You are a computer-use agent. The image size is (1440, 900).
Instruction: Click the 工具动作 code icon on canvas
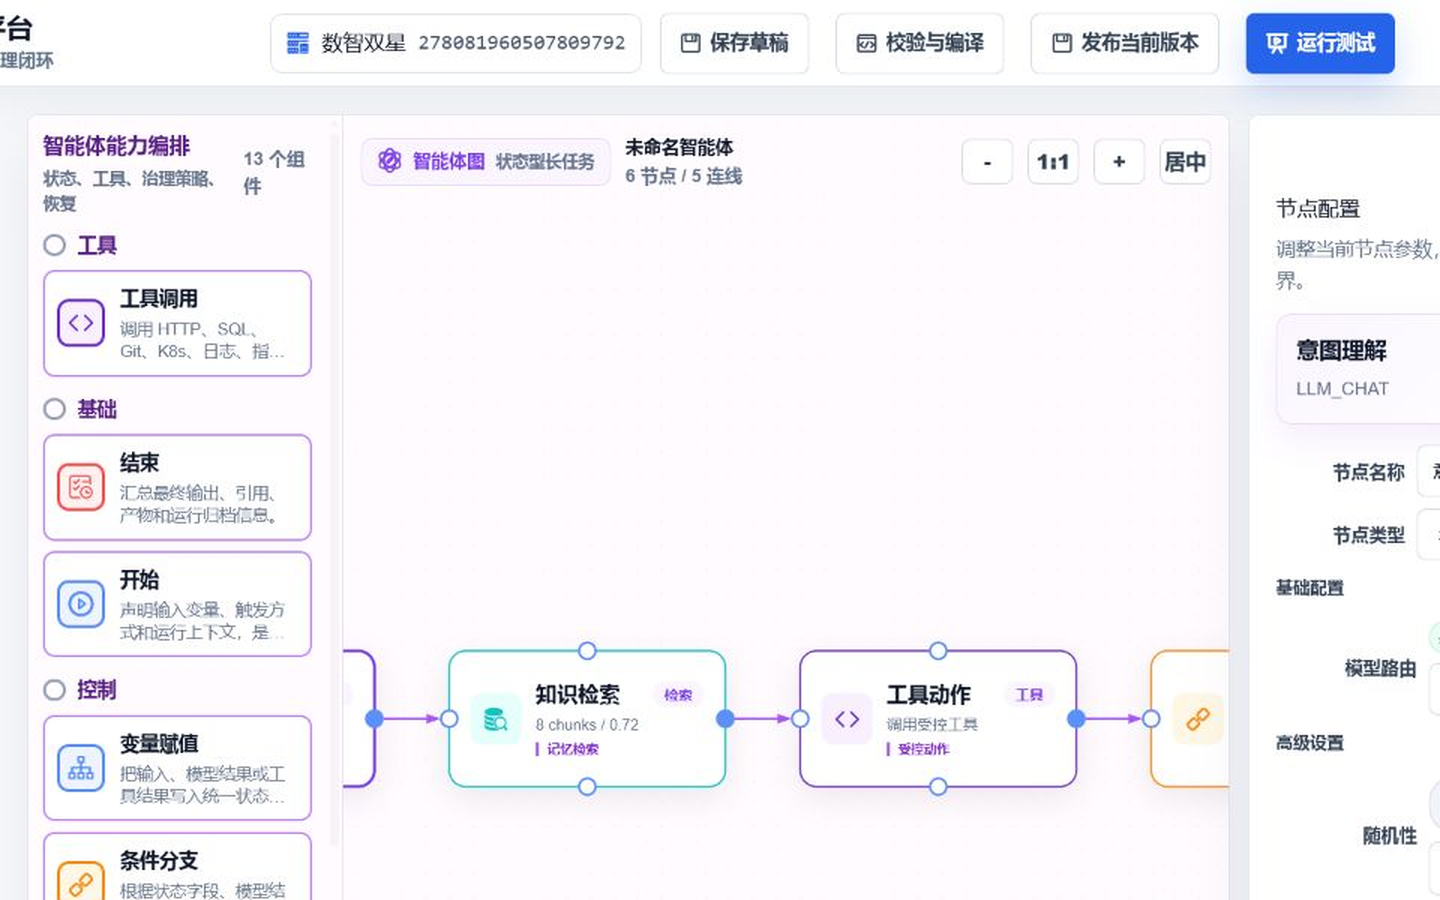pos(847,719)
